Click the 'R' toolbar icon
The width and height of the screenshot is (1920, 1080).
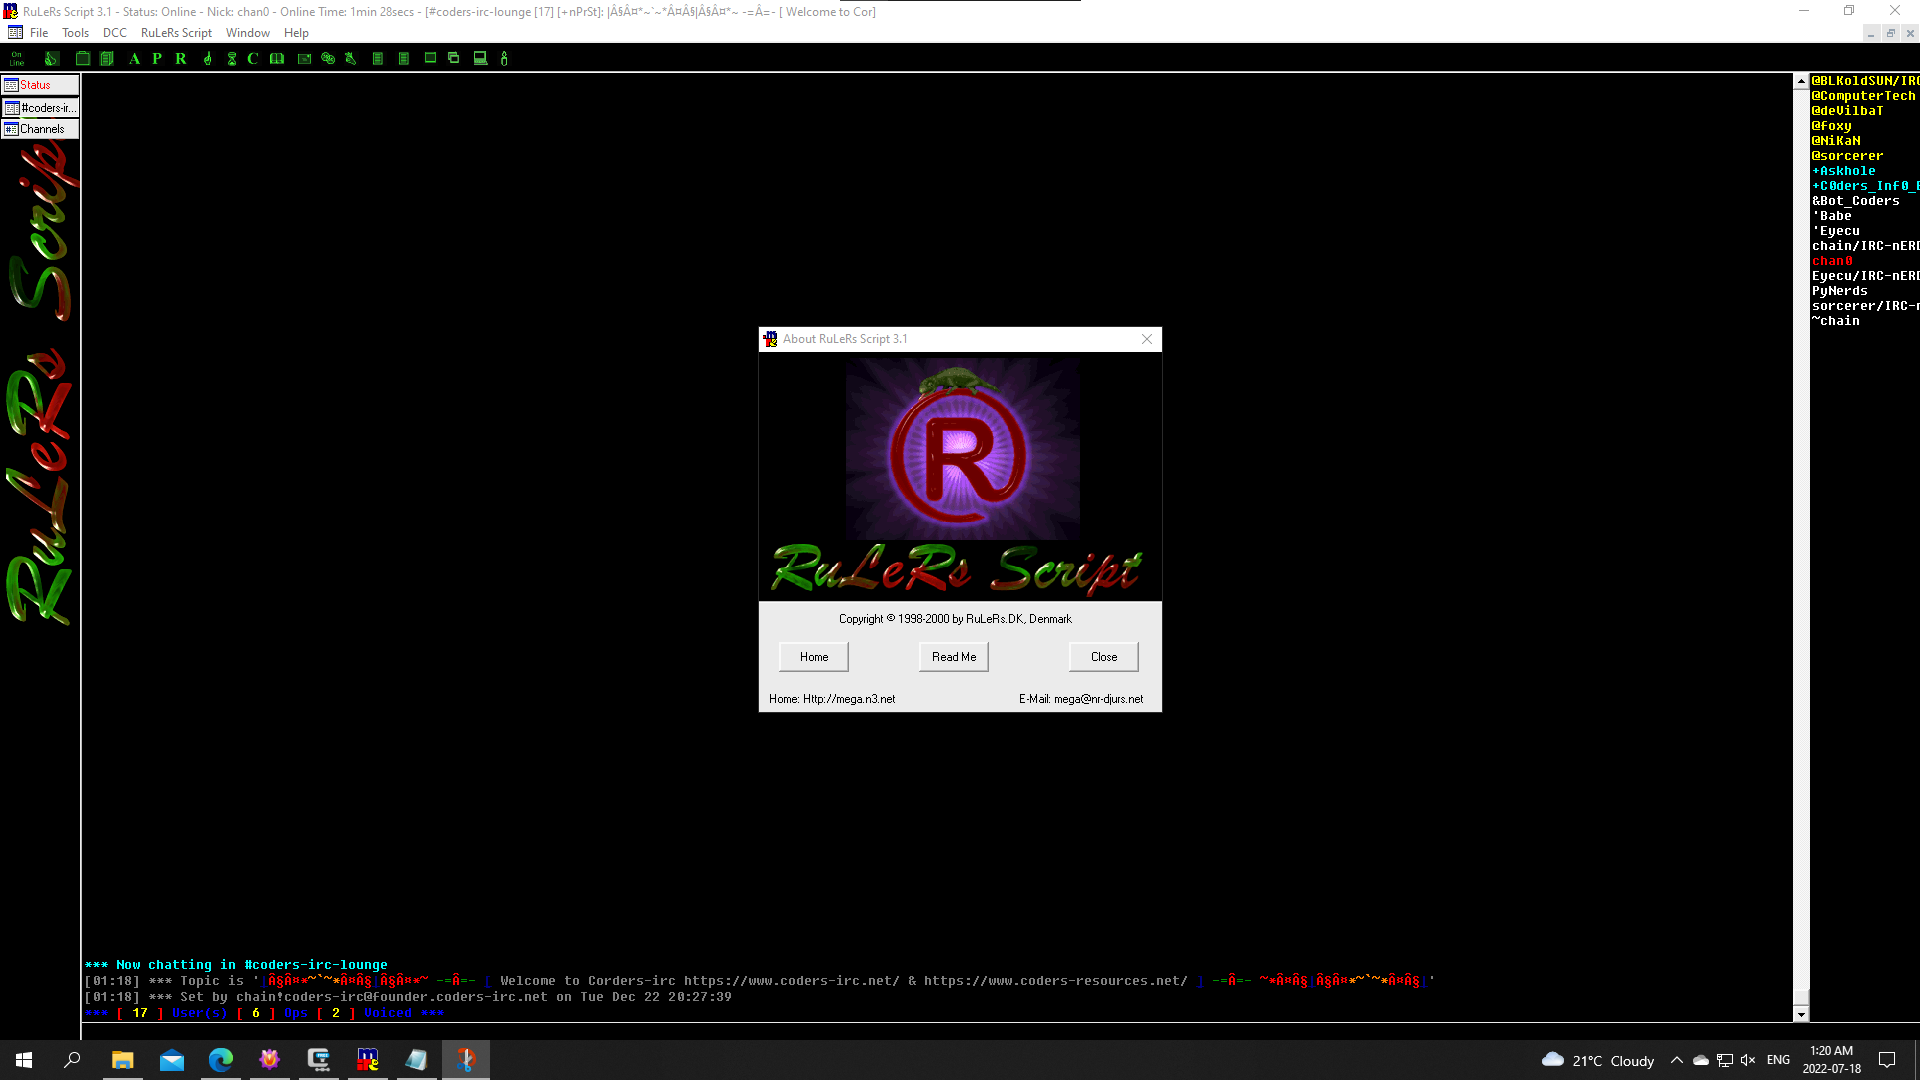181,58
